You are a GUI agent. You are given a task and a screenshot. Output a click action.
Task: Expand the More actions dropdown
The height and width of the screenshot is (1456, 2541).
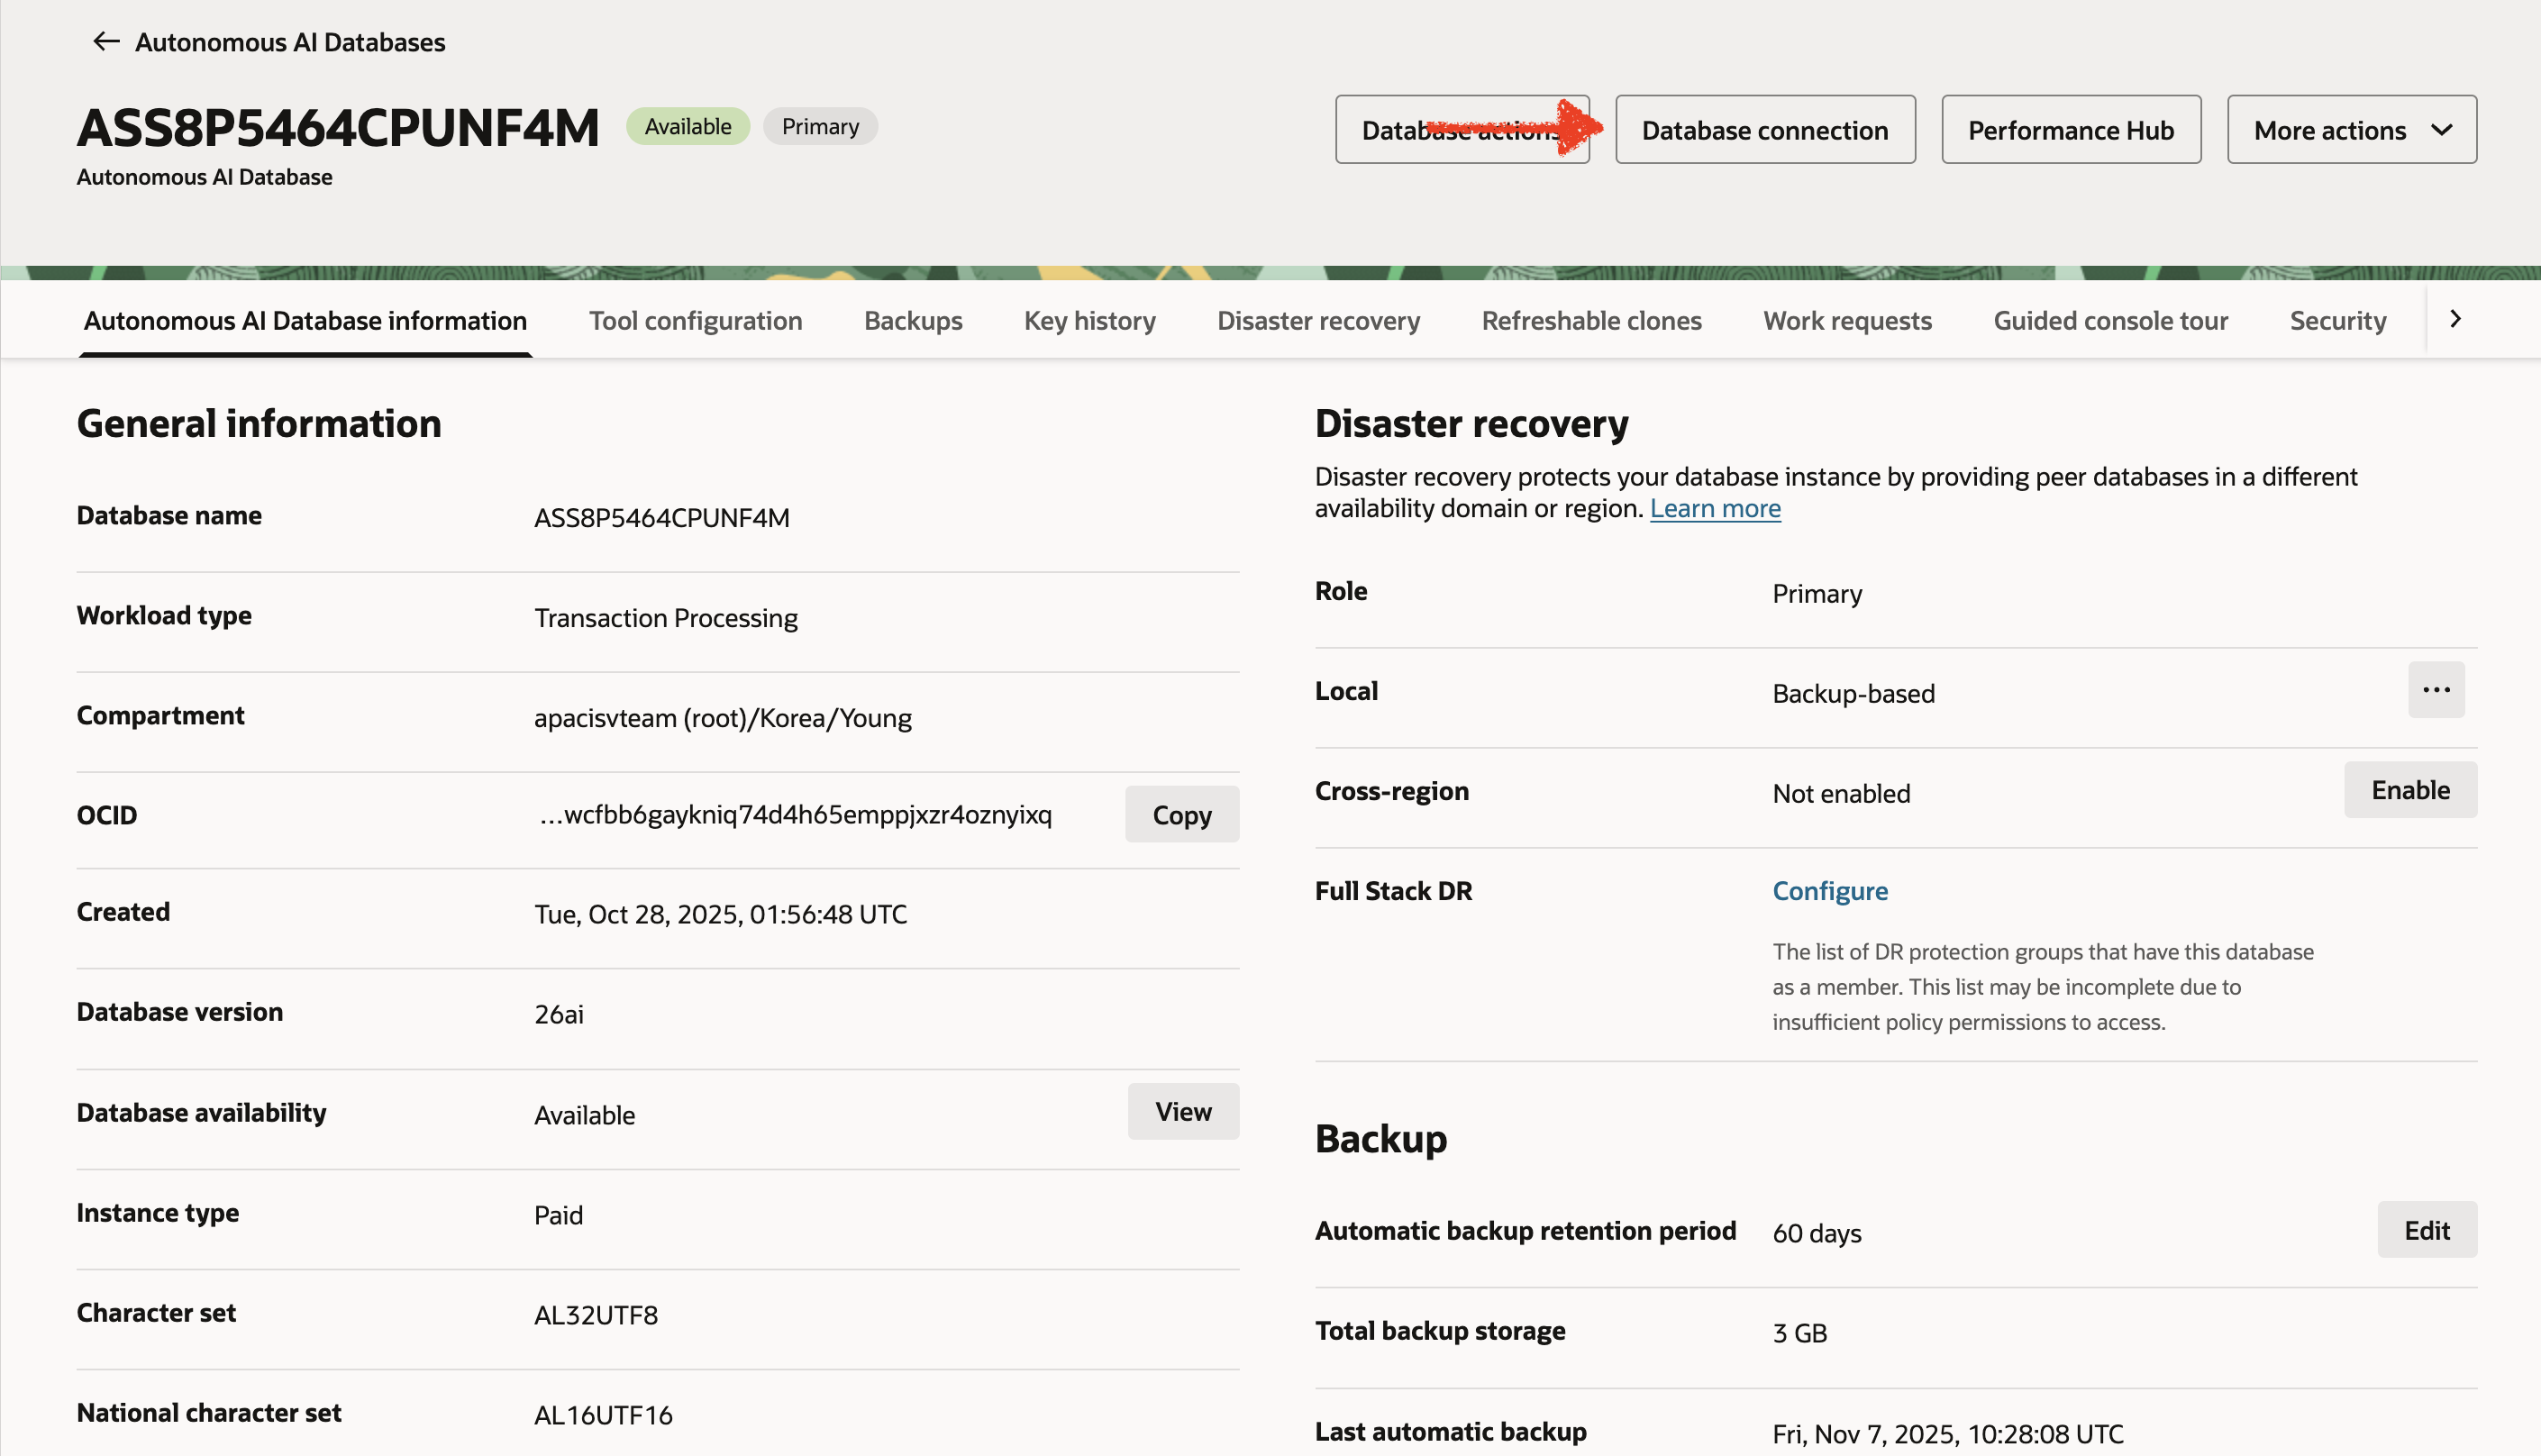tap(2350, 130)
